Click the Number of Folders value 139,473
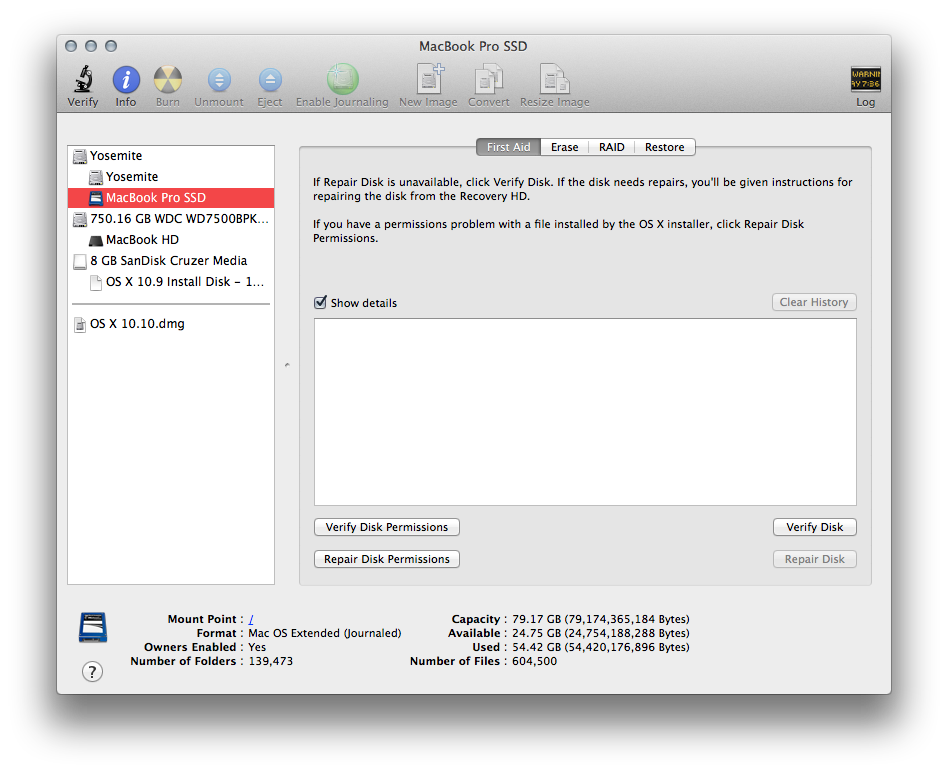948x773 pixels. tap(270, 661)
